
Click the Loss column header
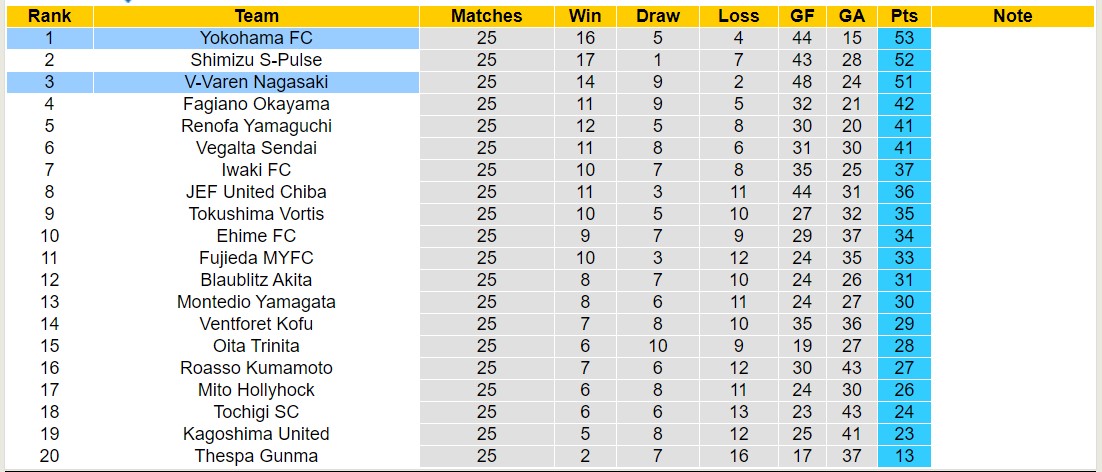tap(738, 16)
